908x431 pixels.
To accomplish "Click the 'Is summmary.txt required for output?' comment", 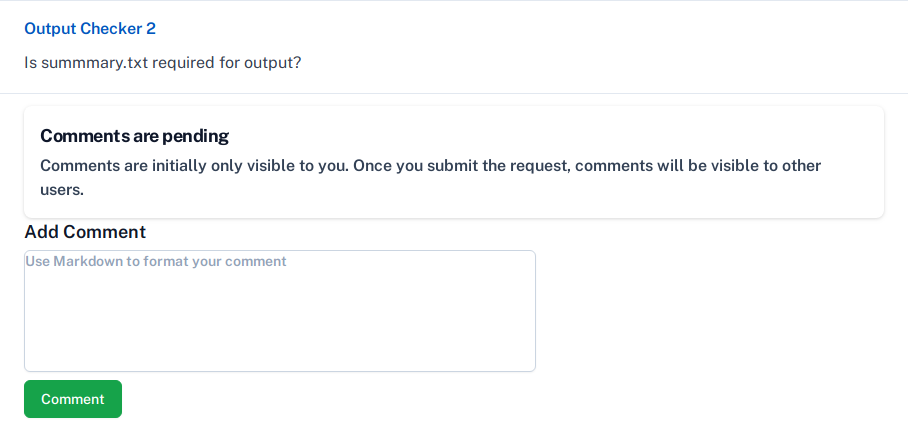I will coord(163,62).
